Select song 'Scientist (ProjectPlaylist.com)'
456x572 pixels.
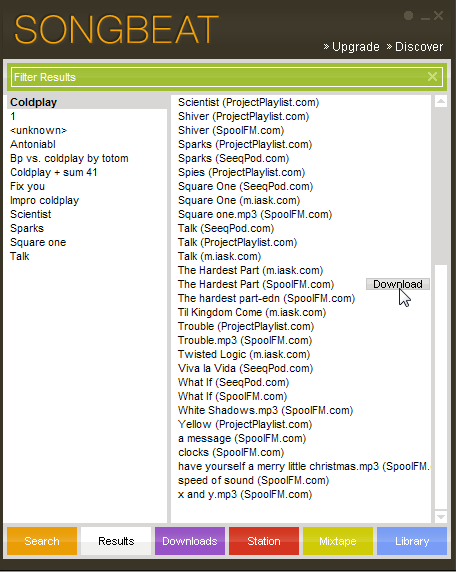tap(248, 102)
